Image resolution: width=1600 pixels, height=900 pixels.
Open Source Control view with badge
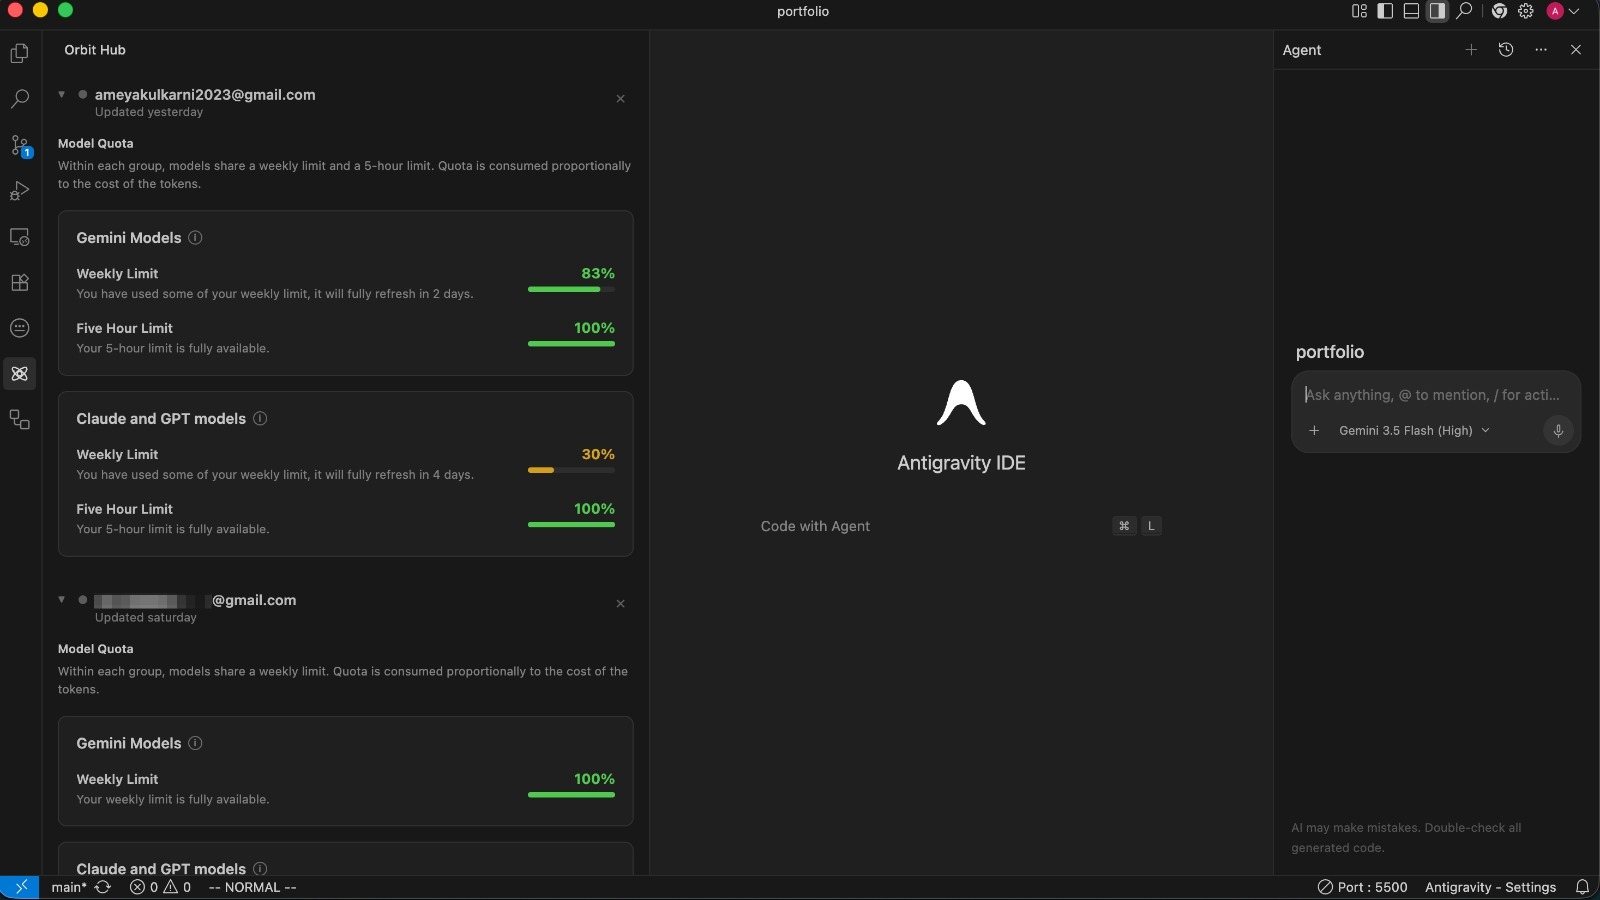[20, 146]
